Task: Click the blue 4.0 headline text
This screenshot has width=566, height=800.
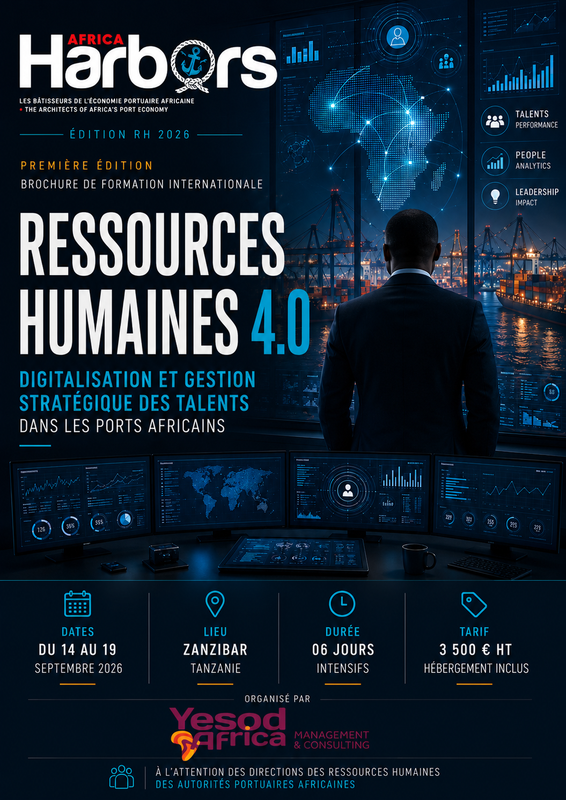Action: click(x=280, y=322)
